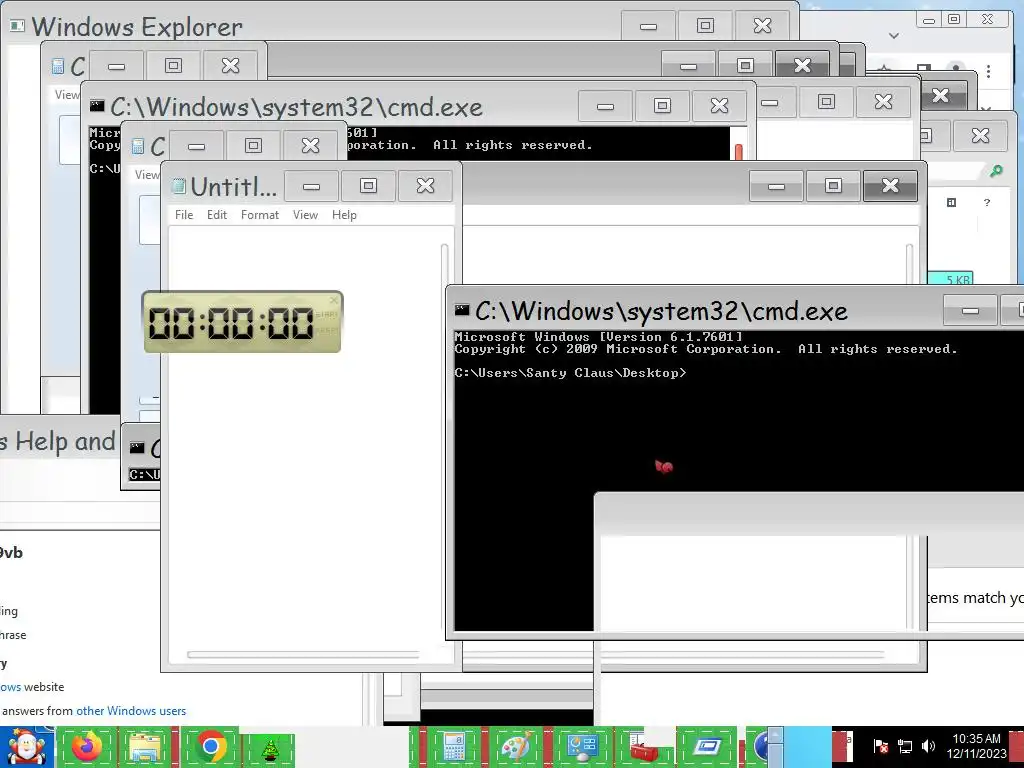Close the Untitled Notepad window

coord(425,186)
